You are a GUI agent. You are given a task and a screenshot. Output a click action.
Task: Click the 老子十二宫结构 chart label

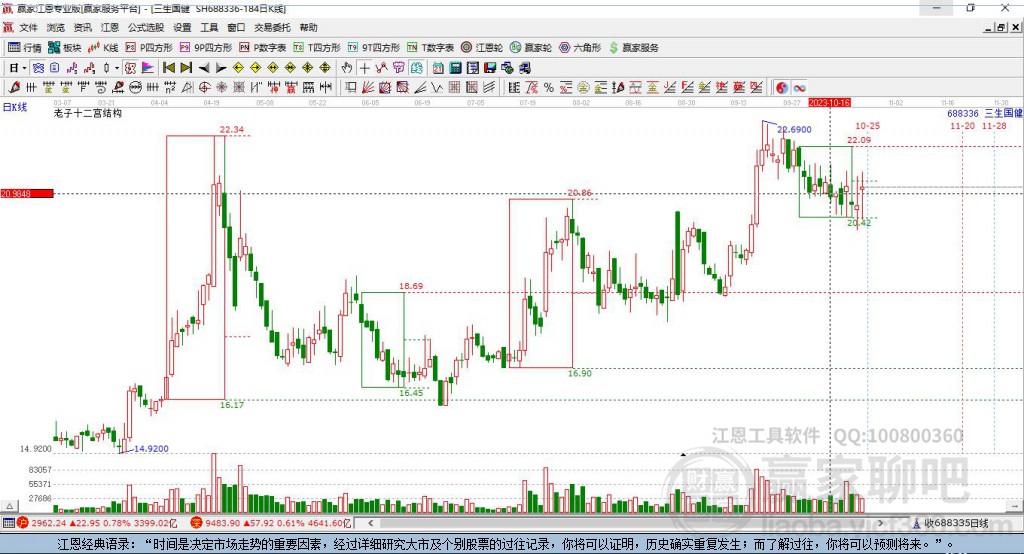tap(88, 113)
